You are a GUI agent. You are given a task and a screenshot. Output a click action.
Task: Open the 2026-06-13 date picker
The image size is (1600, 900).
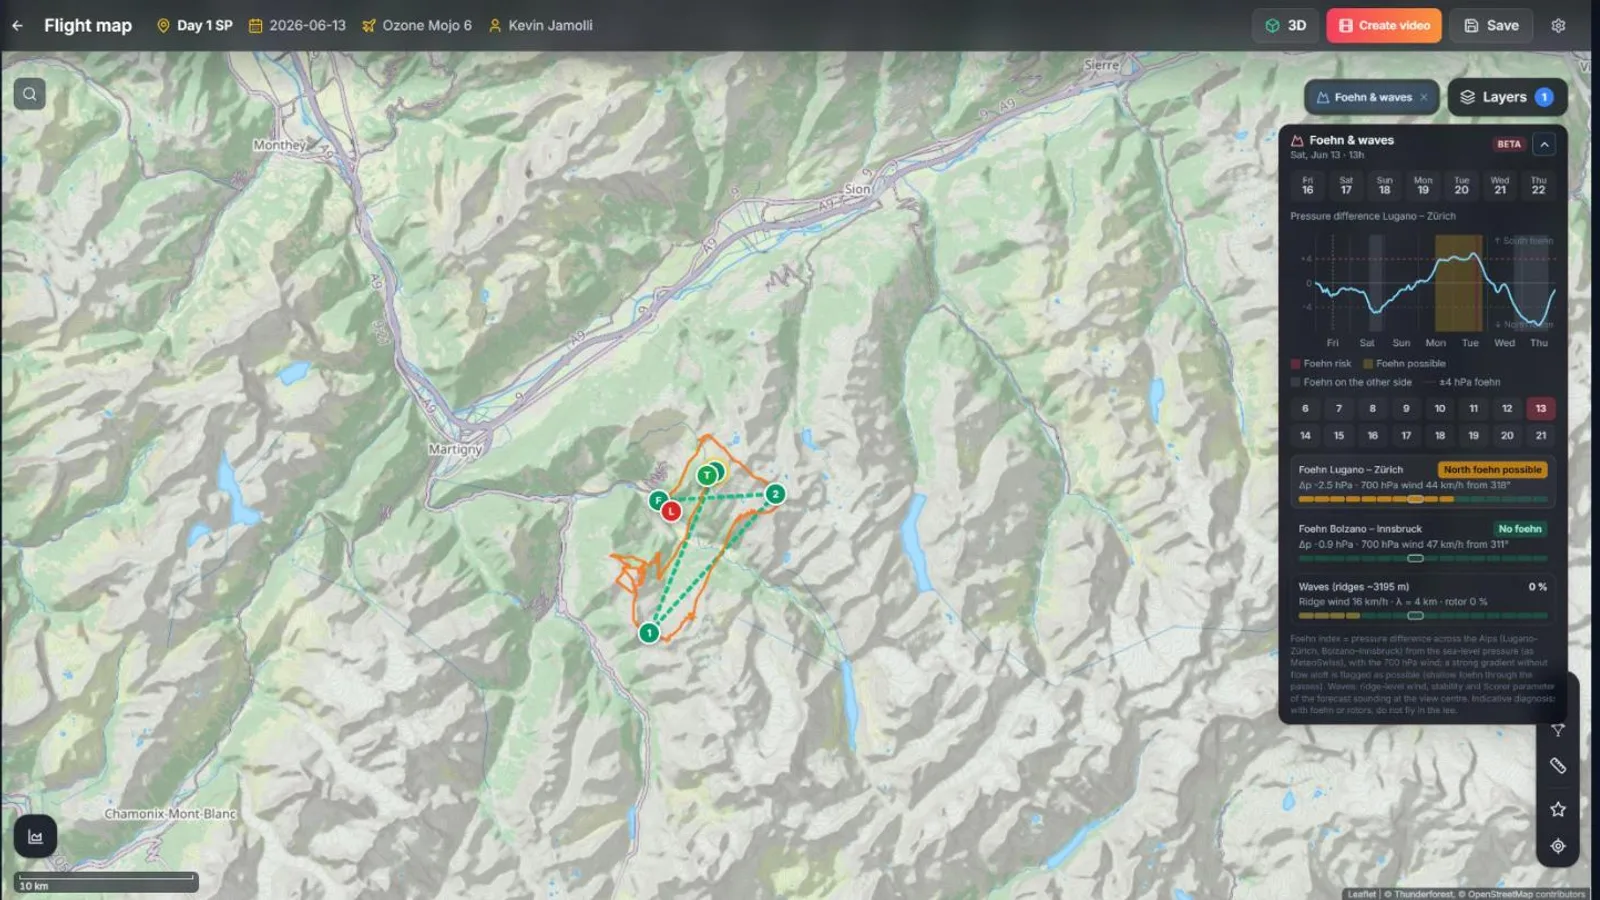[297, 26]
